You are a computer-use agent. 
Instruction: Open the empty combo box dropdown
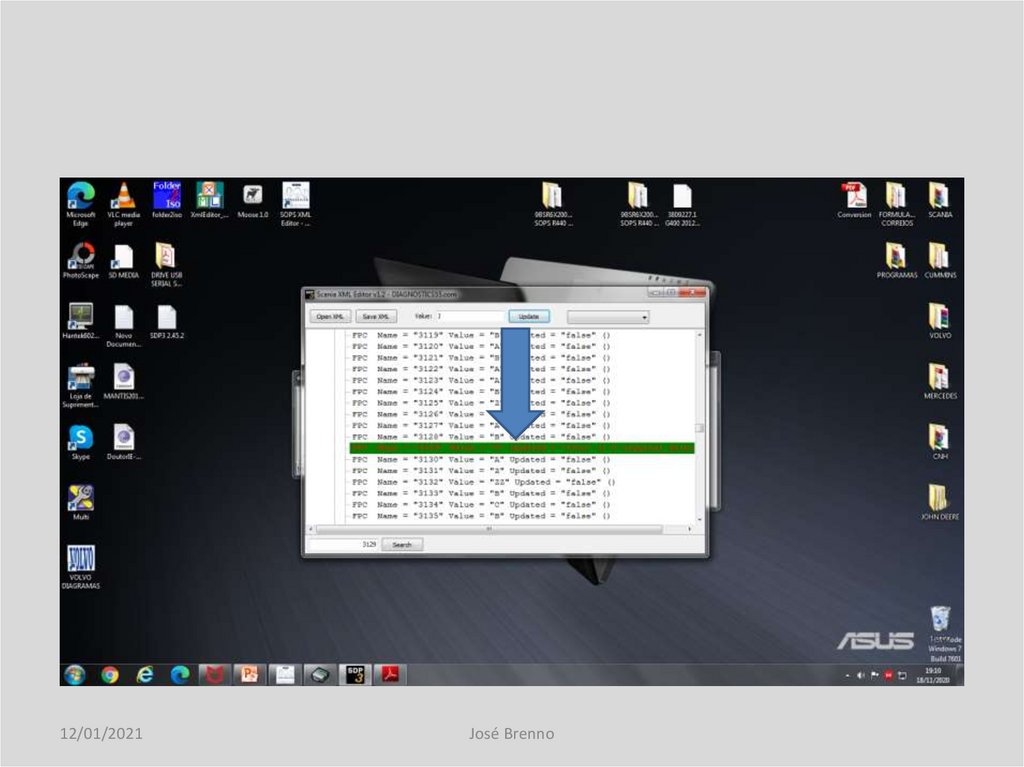tap(608, 317)
